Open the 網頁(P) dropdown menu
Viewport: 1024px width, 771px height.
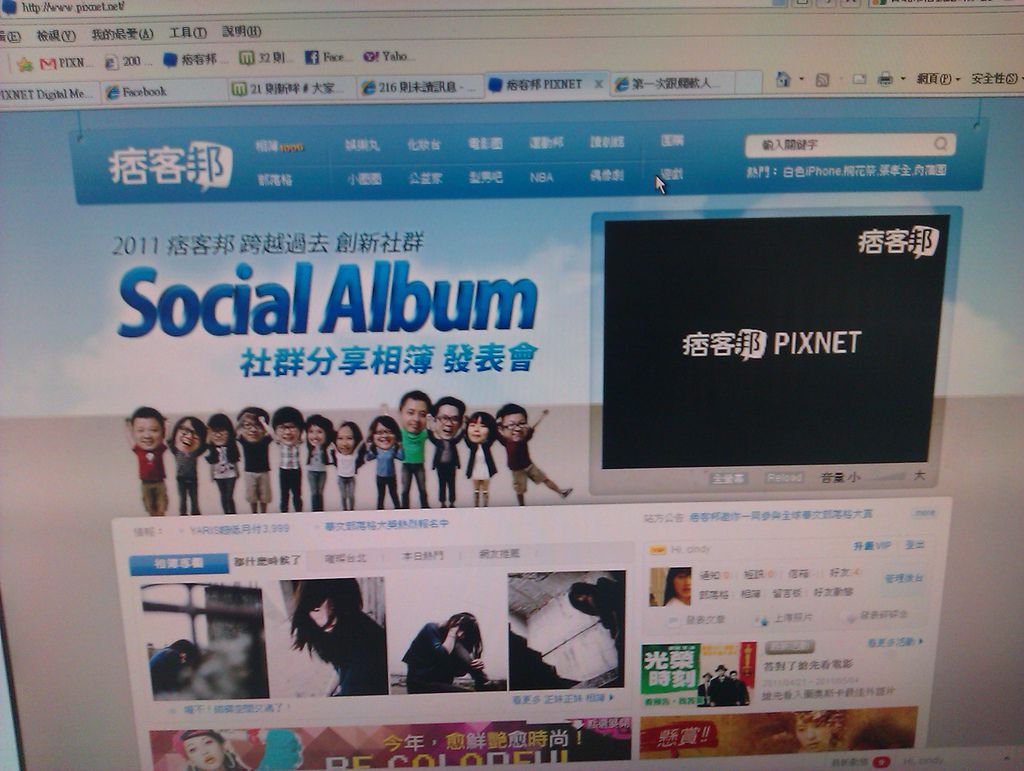[938, 78]
